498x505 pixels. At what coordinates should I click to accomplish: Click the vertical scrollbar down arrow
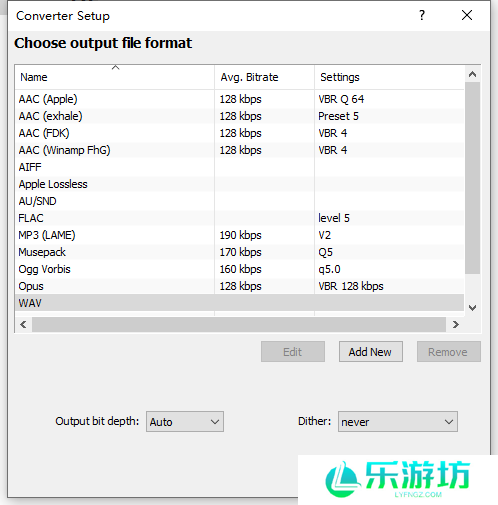tap(472, 307)
